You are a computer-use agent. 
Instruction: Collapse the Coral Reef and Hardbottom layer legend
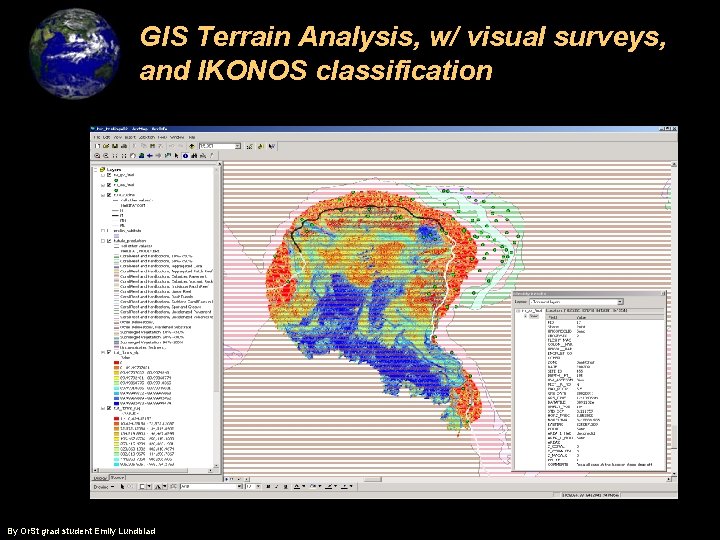103,241
